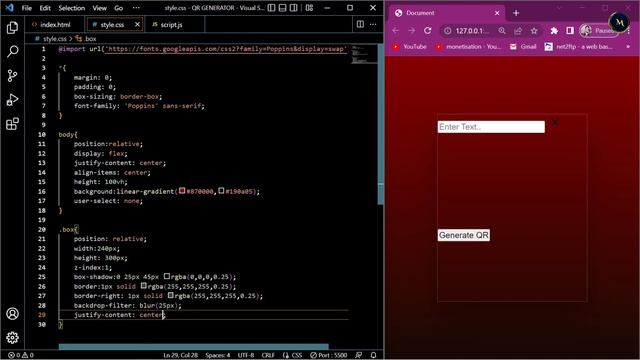The height and width of the screenshot is (360, 640).
Task: Click the editor minimap
Action: [363, 55]
